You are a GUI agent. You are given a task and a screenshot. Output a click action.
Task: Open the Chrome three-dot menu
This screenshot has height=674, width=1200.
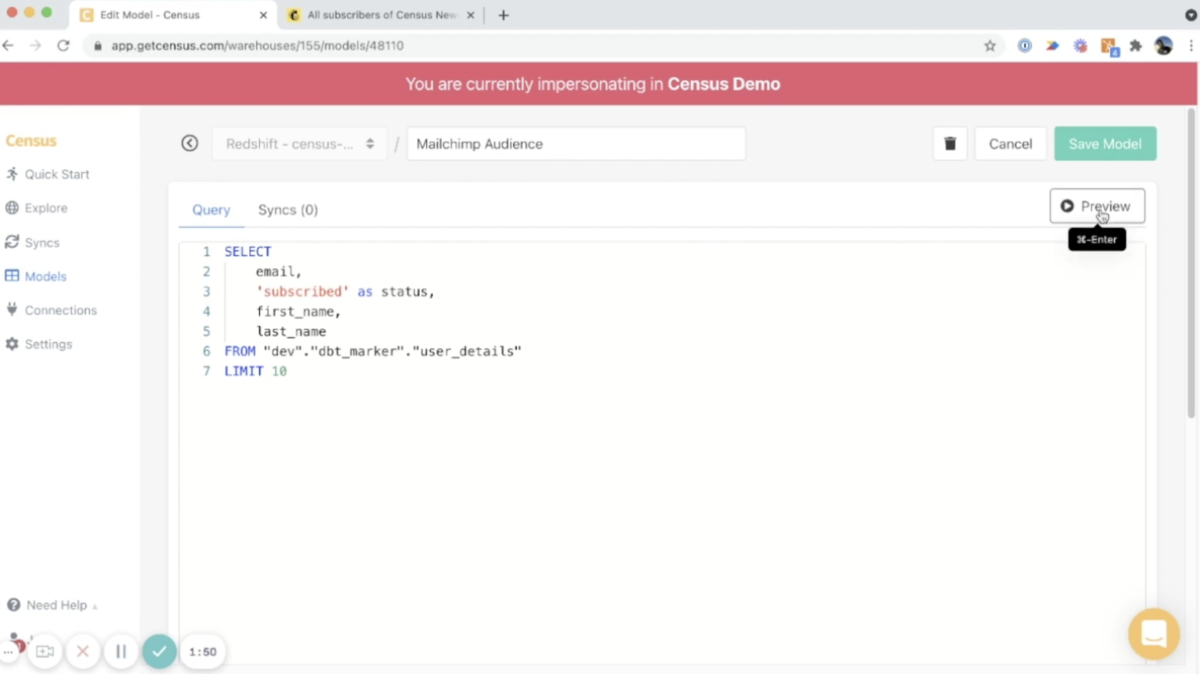coord(1190,45)
